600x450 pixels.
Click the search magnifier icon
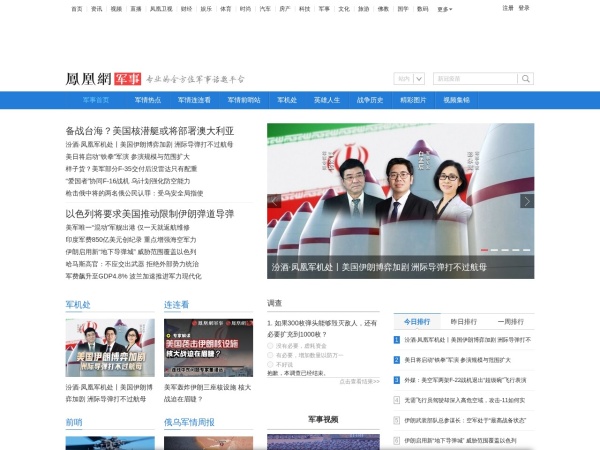[526, 78]
